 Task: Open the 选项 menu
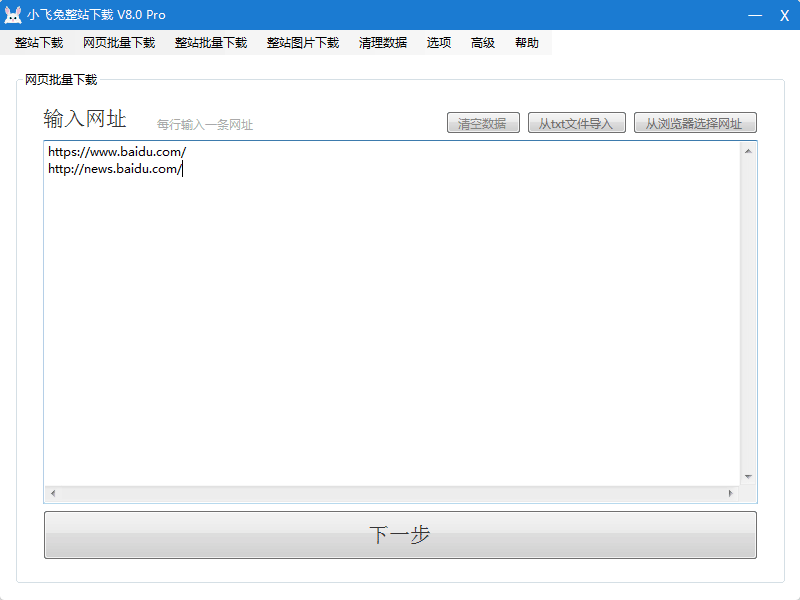(439, 43)
